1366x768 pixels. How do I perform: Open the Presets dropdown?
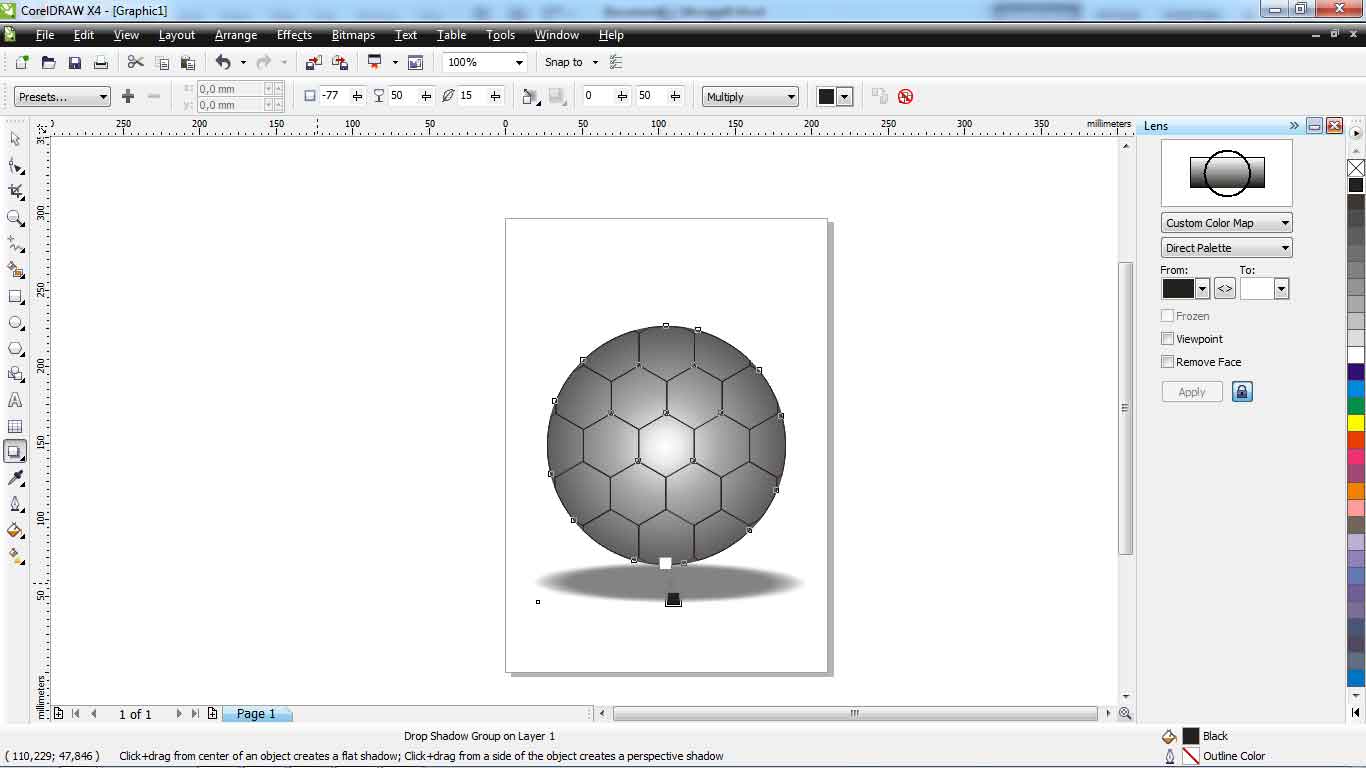pyautogui.click(x=62, y=96)
